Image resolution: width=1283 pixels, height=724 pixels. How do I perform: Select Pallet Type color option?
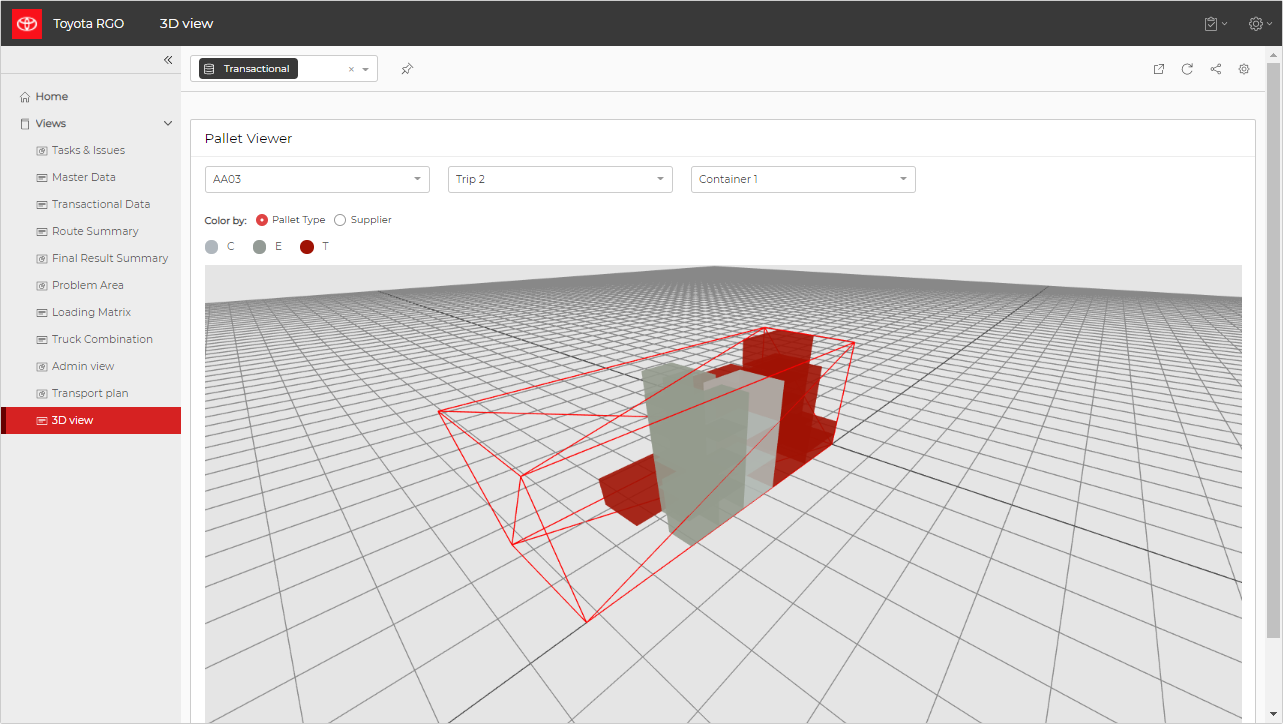tap(262, 220)
